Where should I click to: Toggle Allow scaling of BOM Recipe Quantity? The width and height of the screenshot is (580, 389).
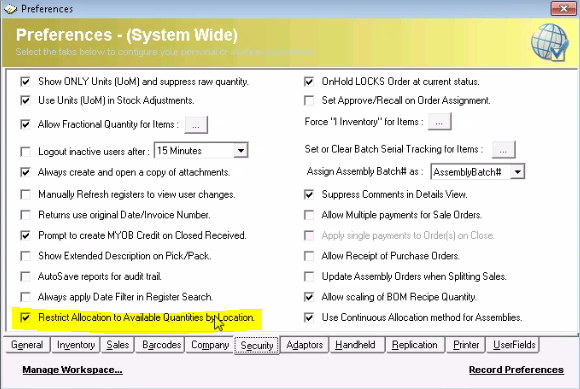pyautogui.click(x=309, y=297)
